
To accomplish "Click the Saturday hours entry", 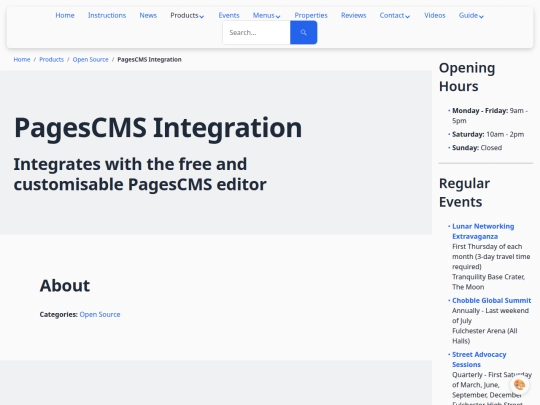I will pyautogui.click(x=488, y=134).
